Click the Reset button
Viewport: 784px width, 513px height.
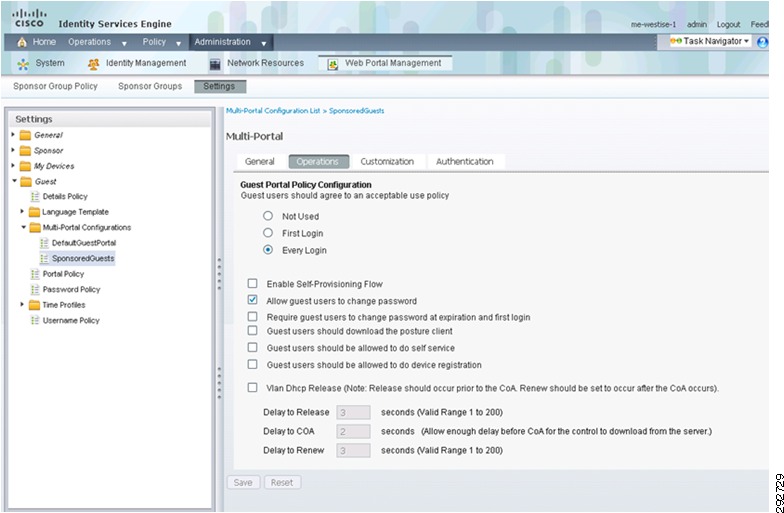282,482
